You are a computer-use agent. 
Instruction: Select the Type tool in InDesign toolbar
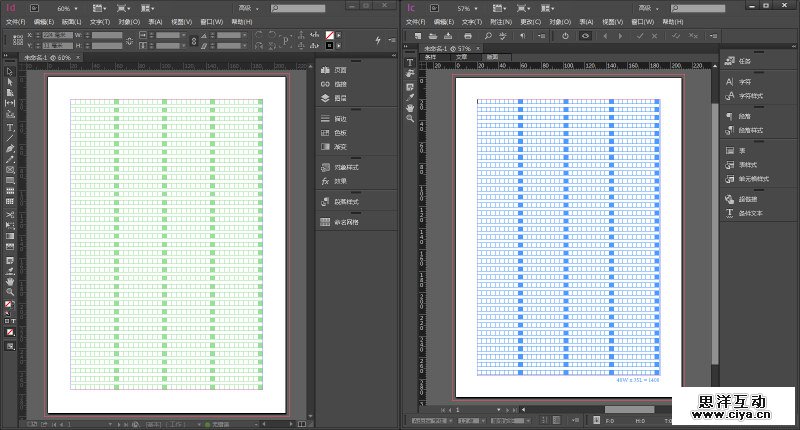click(10, 128)
